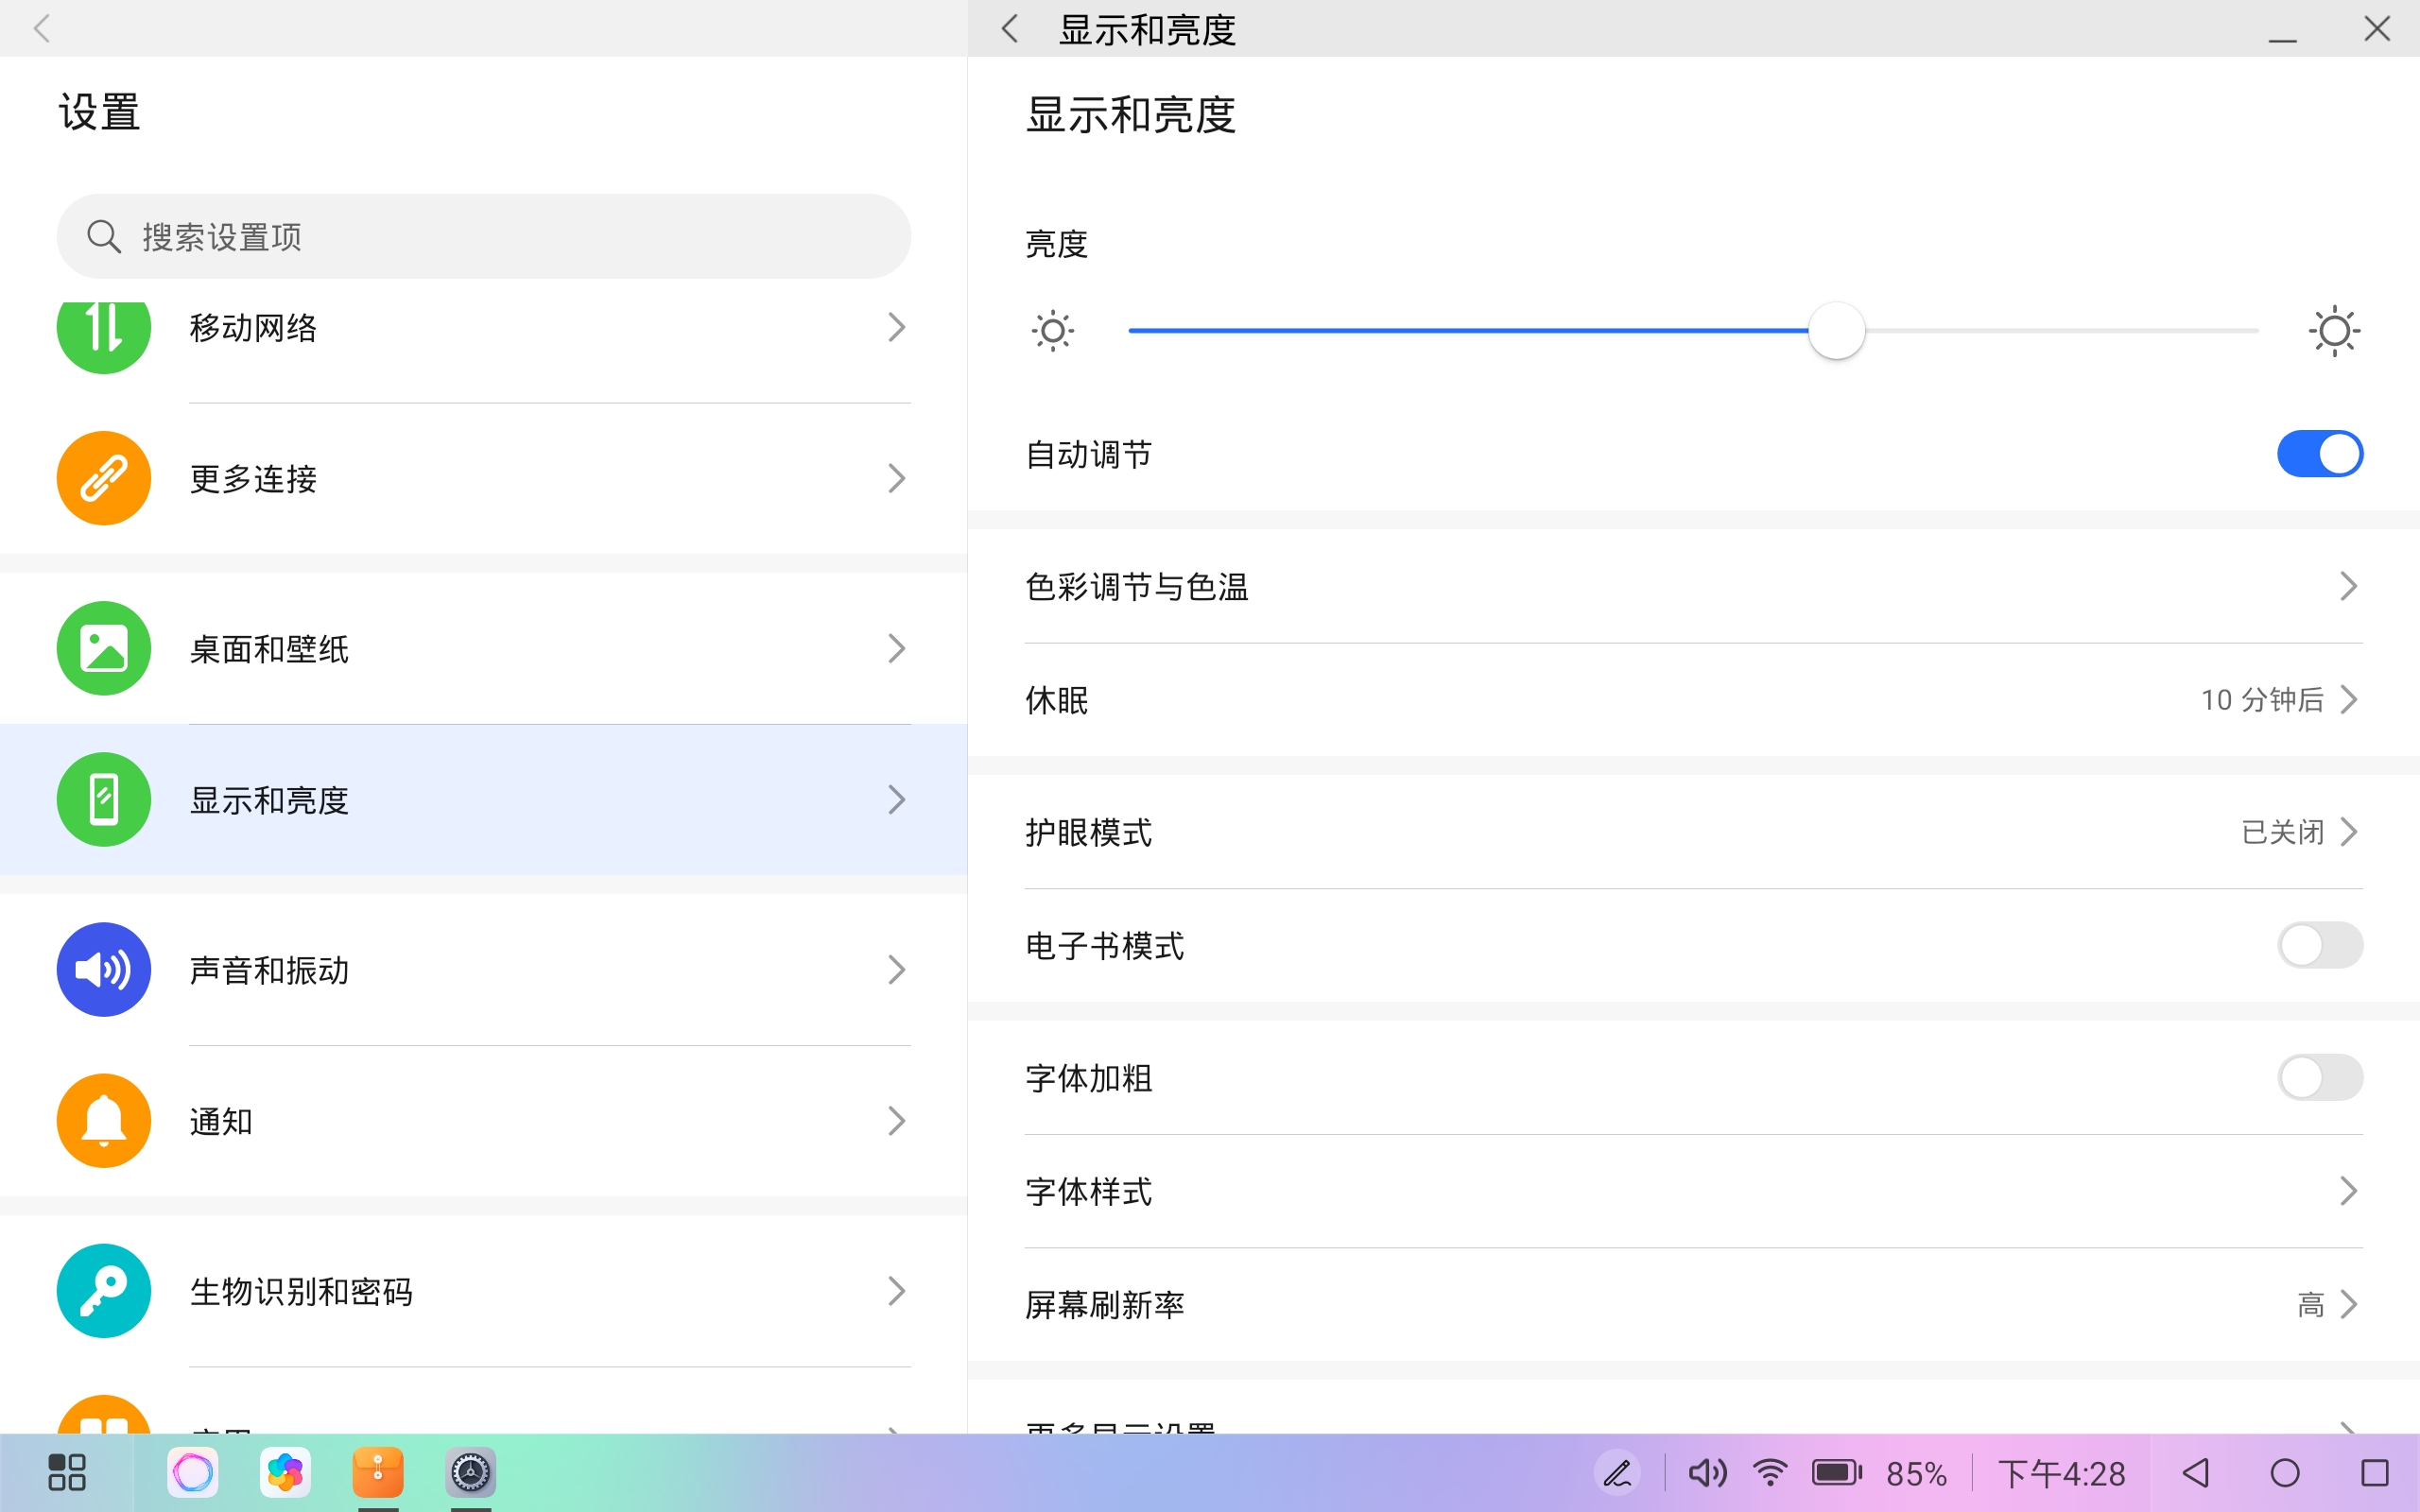Tap the orange link icon for More Connections
2420x1512 pixels.
[x=103, y=478]
